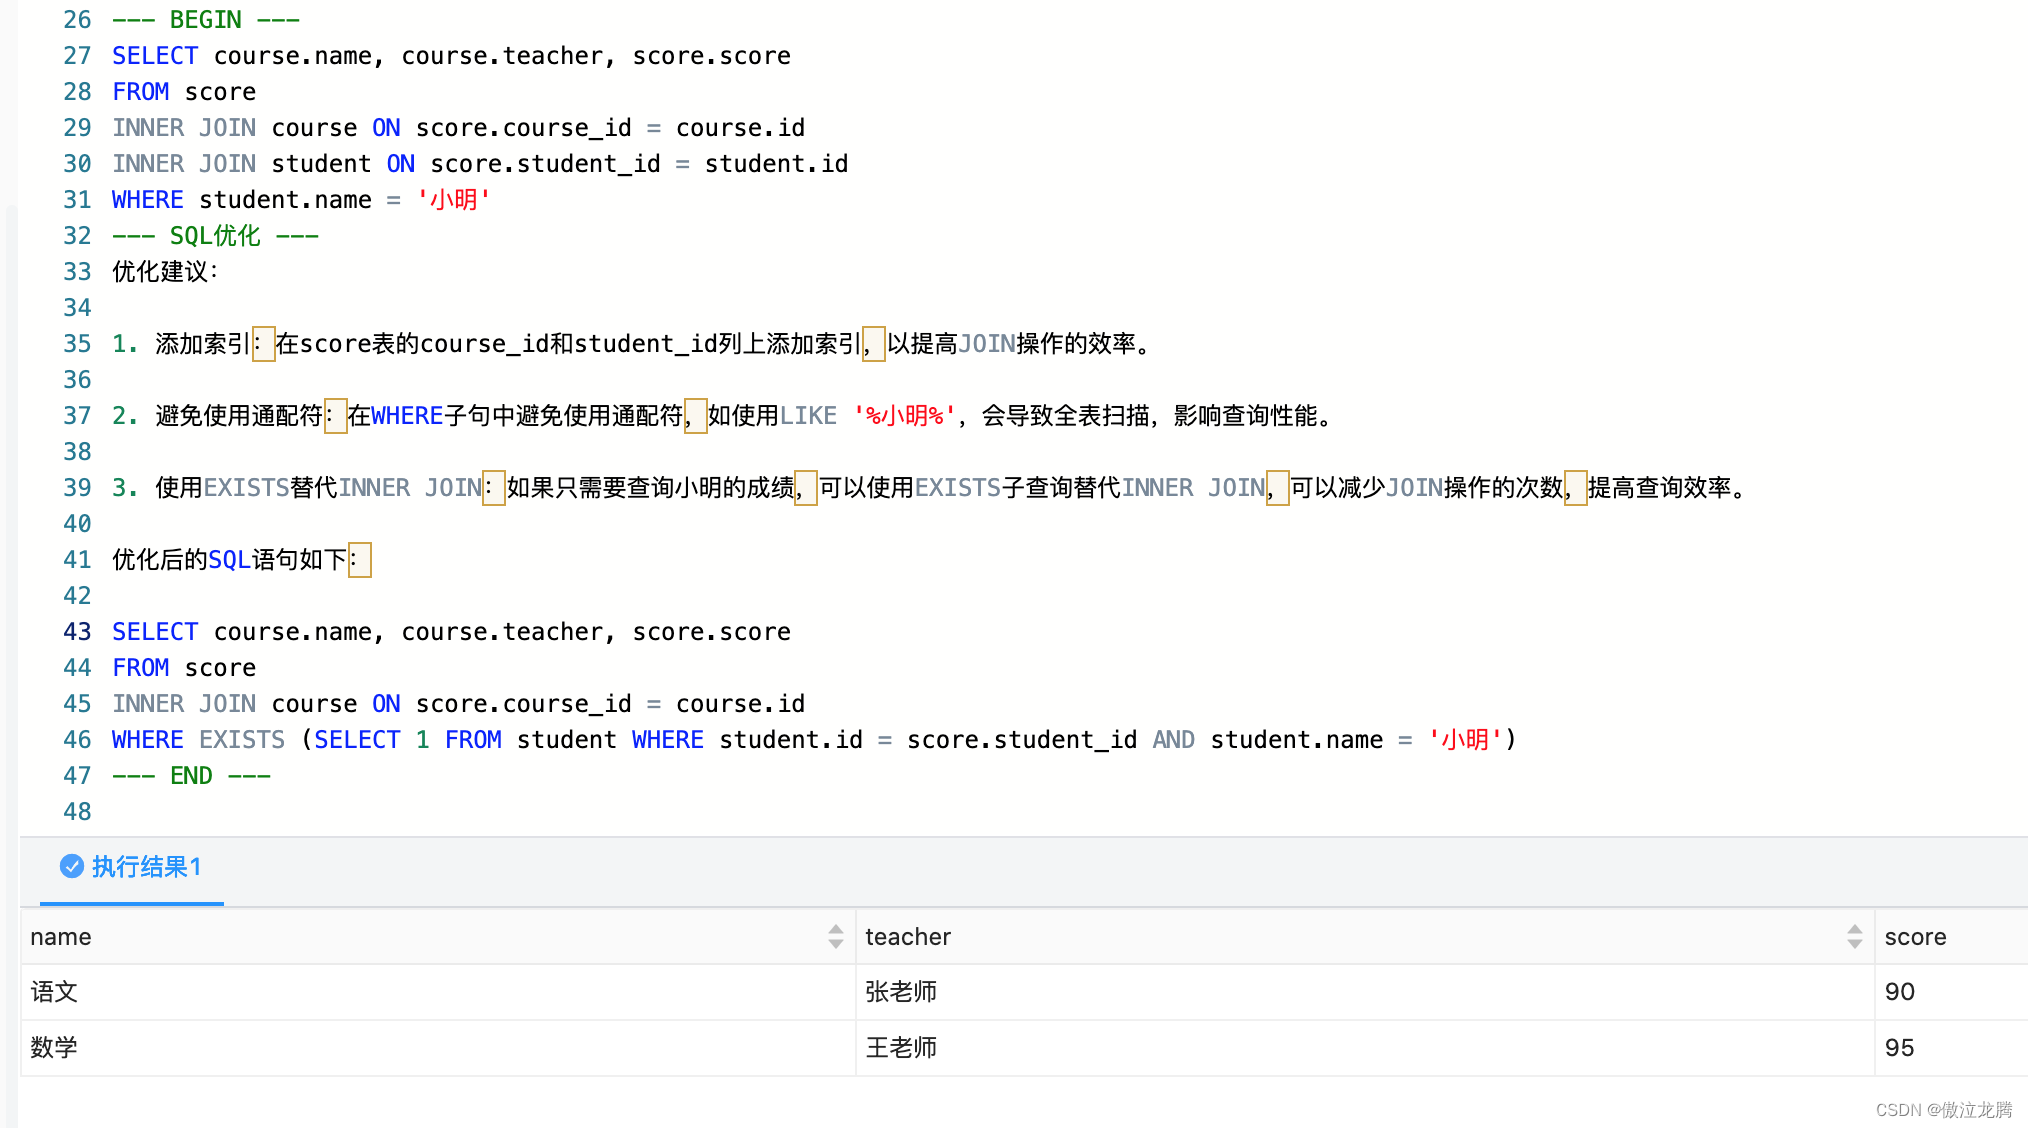The width and height of the screenshot is (2028, 1128).
Task: Select the 数学 cell in results table
Action: [x=54, y=1047]
